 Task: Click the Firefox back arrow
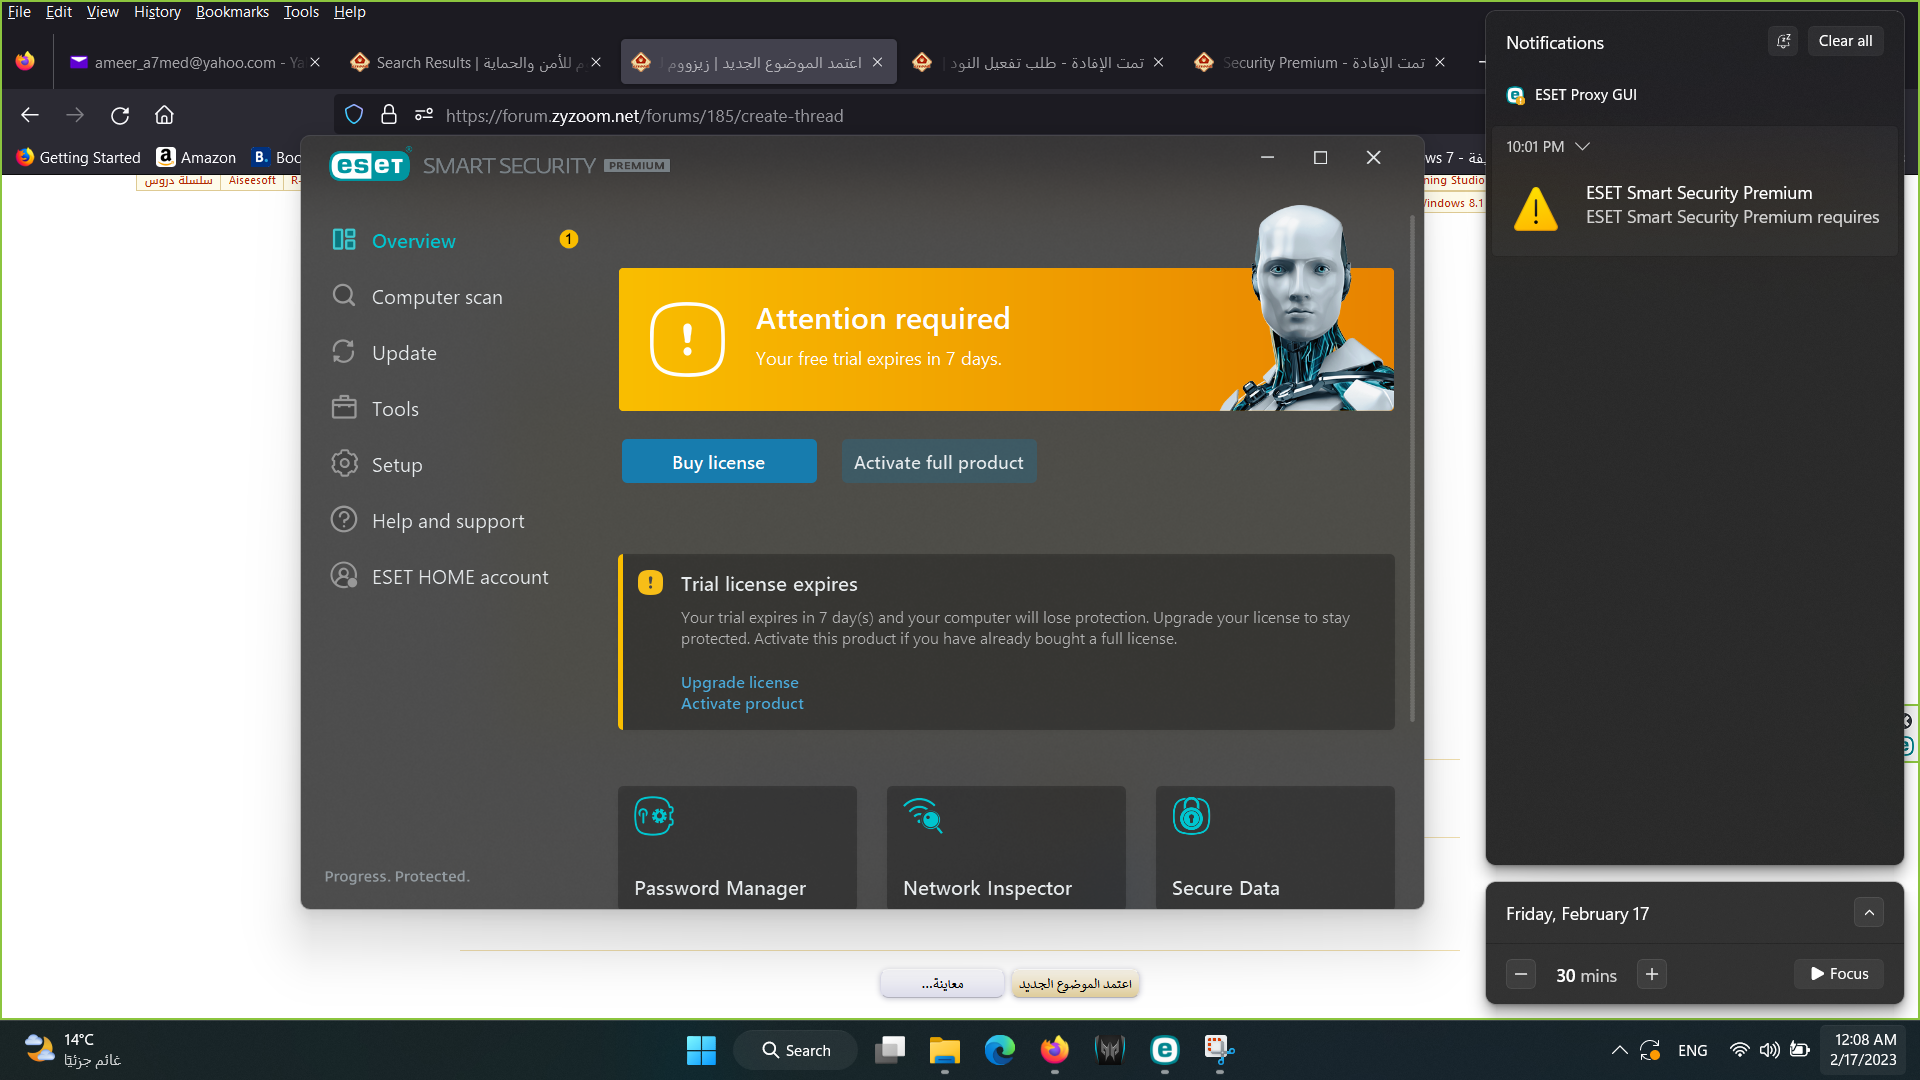[x=30, y=116]
